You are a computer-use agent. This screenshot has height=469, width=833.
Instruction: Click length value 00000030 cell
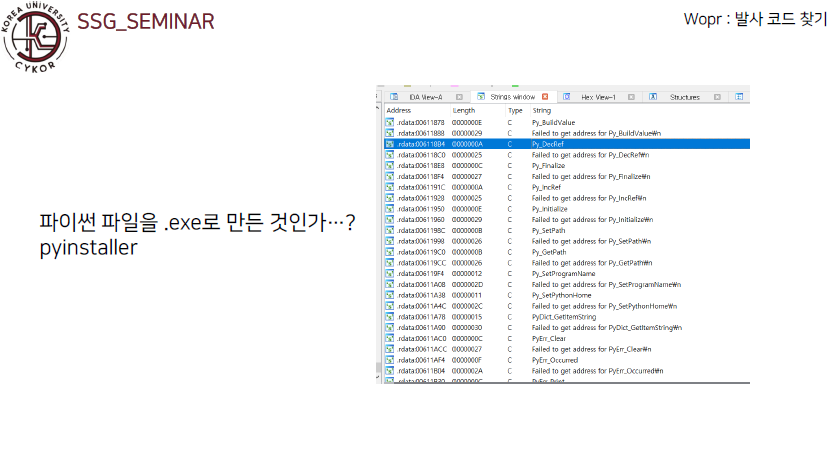[x=467, y=328]
